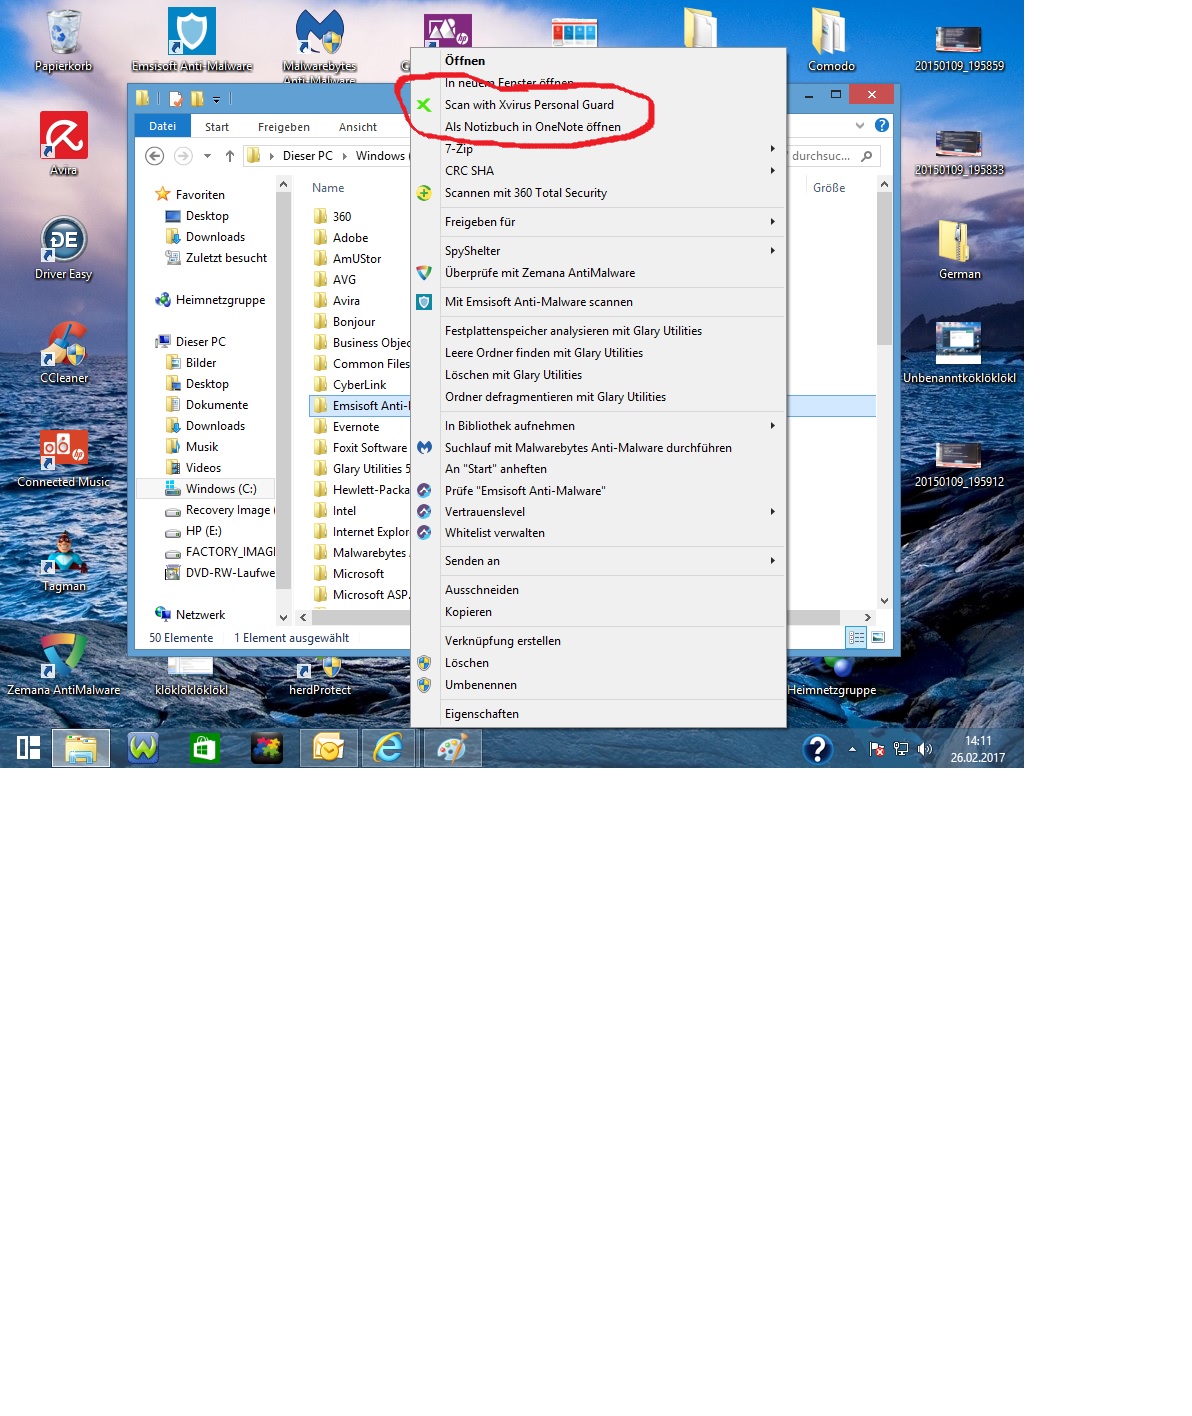Open CCleaner desktop shortcut
1192x1416 pixels.
click(x=63, y=351)
